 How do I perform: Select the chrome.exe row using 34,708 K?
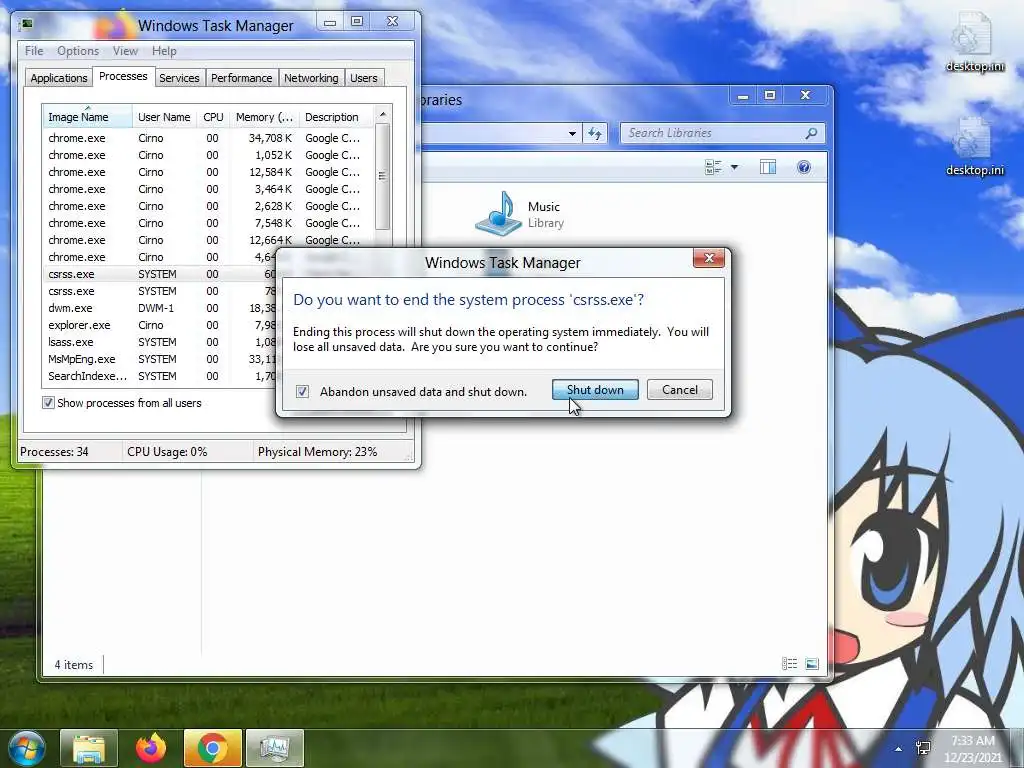pos(208,138)
